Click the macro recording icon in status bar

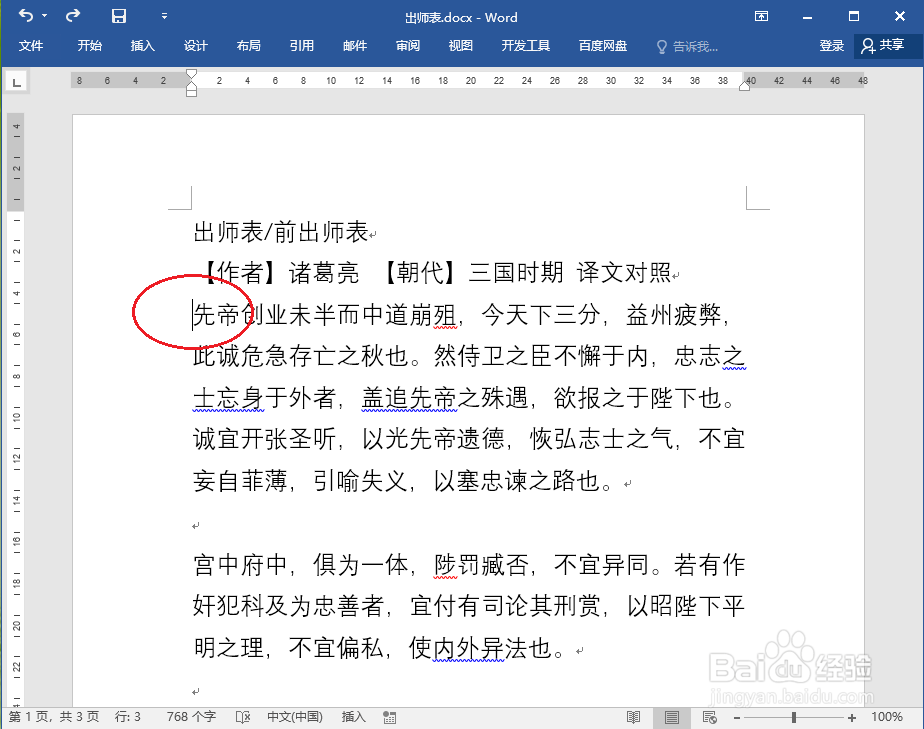388,716
